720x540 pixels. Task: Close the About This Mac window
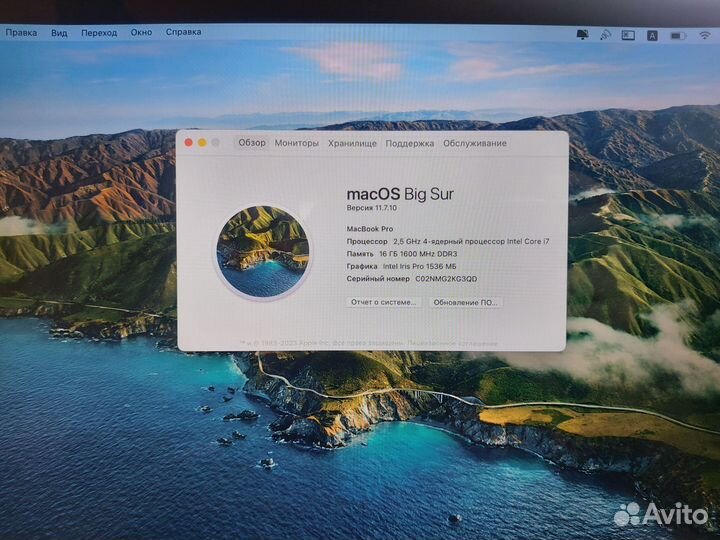point(188,143)
